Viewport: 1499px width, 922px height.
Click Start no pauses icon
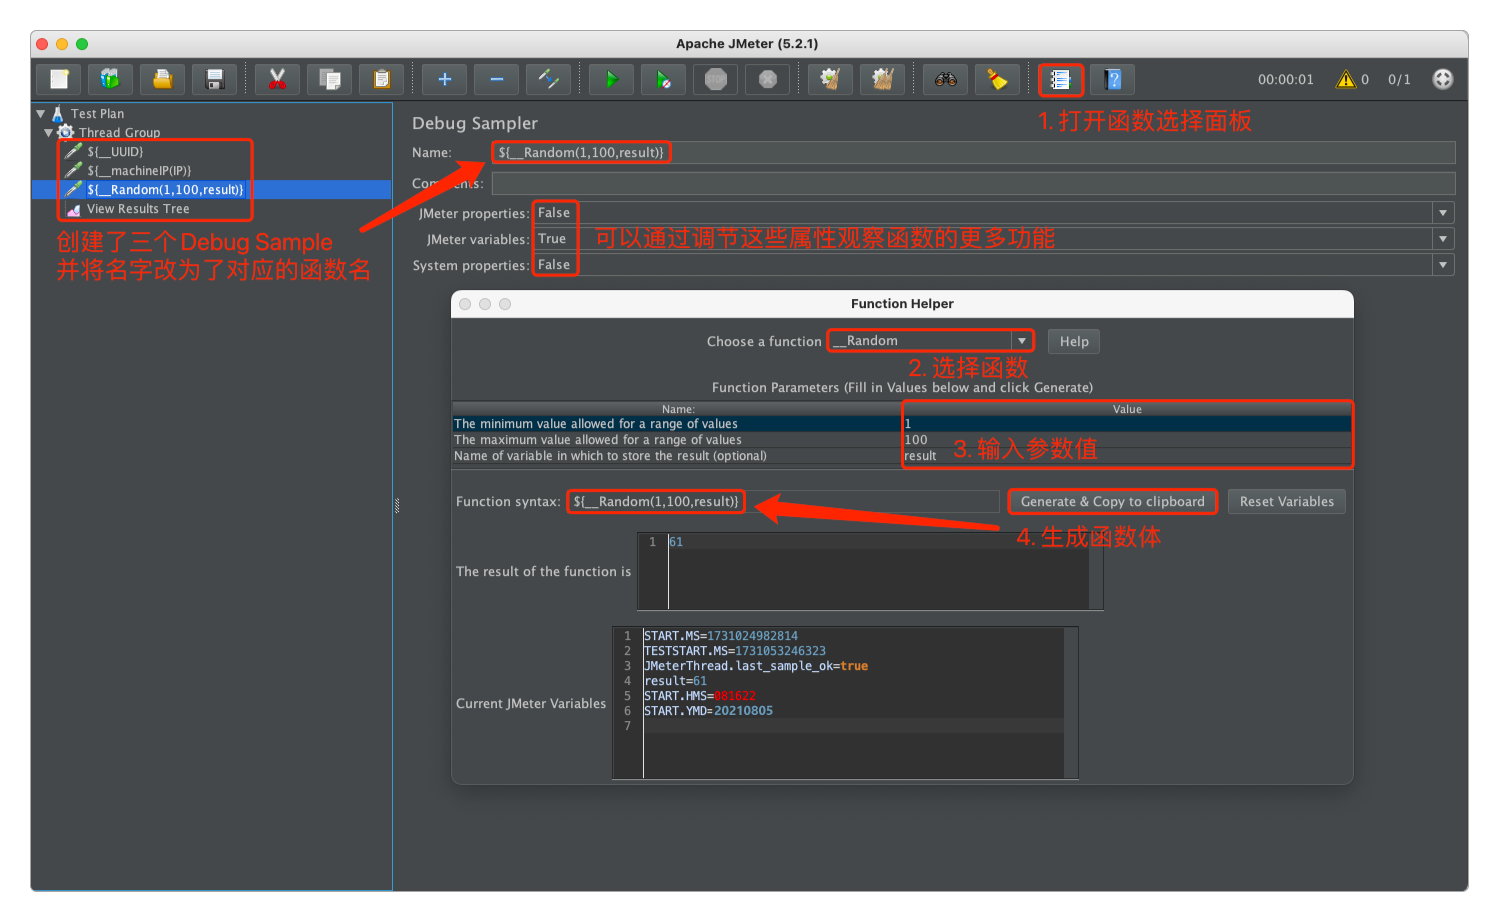click(663, 79)
